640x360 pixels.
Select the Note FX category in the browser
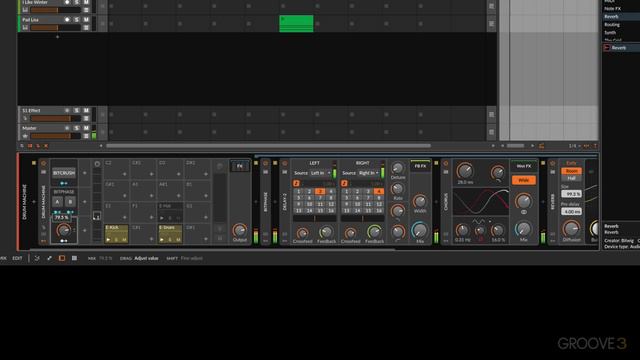(x=612, y=9)
